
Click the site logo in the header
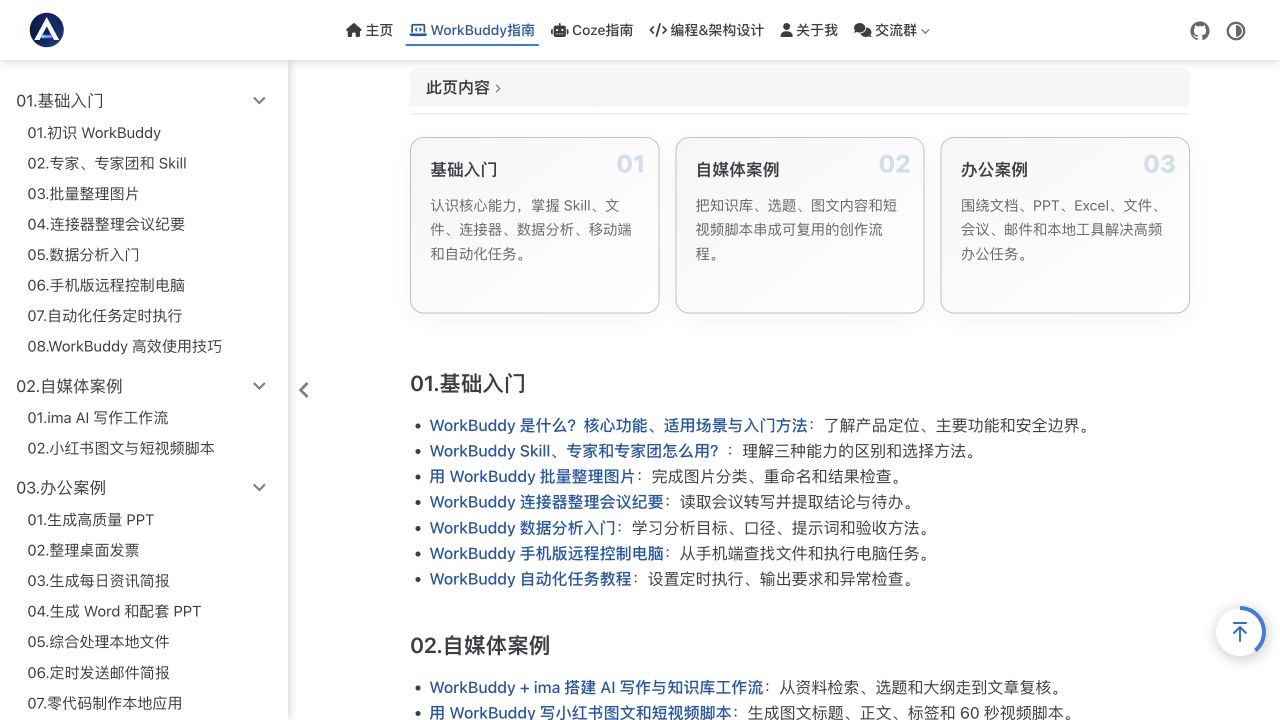[x=47, y=30]
